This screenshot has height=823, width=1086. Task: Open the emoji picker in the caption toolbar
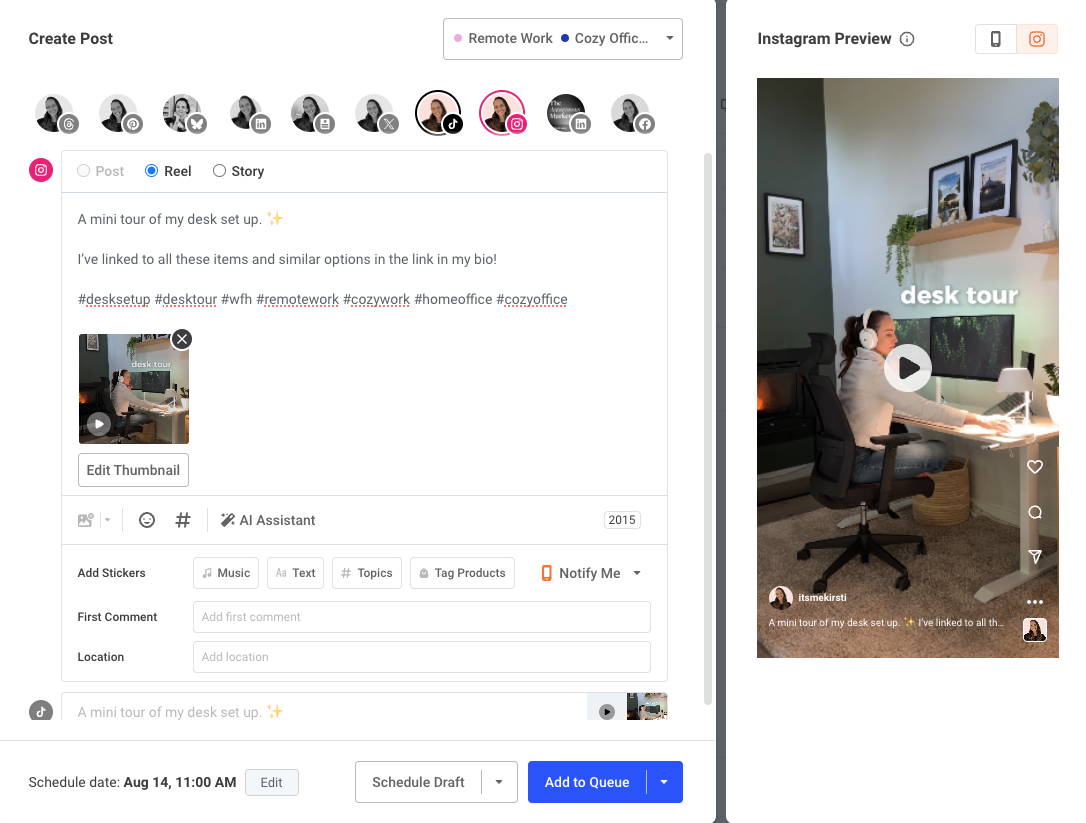147,520
